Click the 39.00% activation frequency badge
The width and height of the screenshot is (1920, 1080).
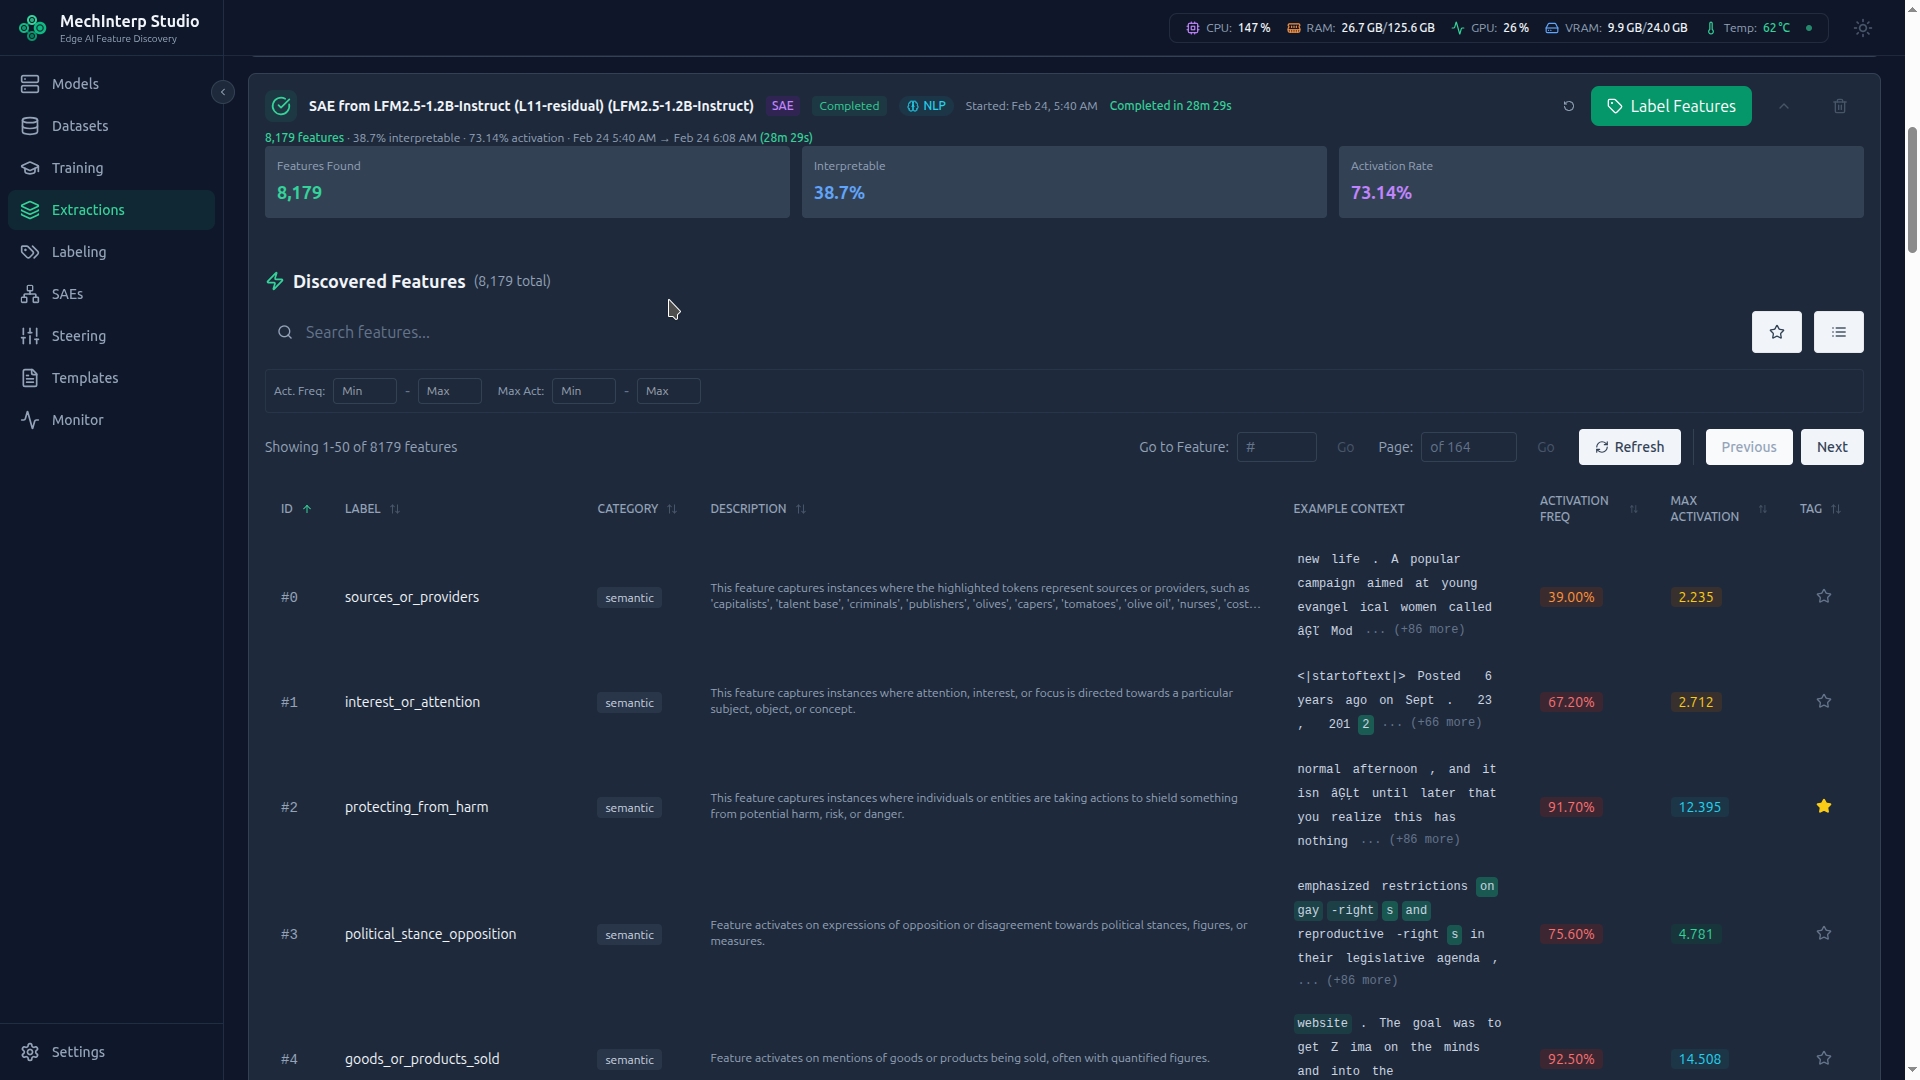tap(1570, 597)
